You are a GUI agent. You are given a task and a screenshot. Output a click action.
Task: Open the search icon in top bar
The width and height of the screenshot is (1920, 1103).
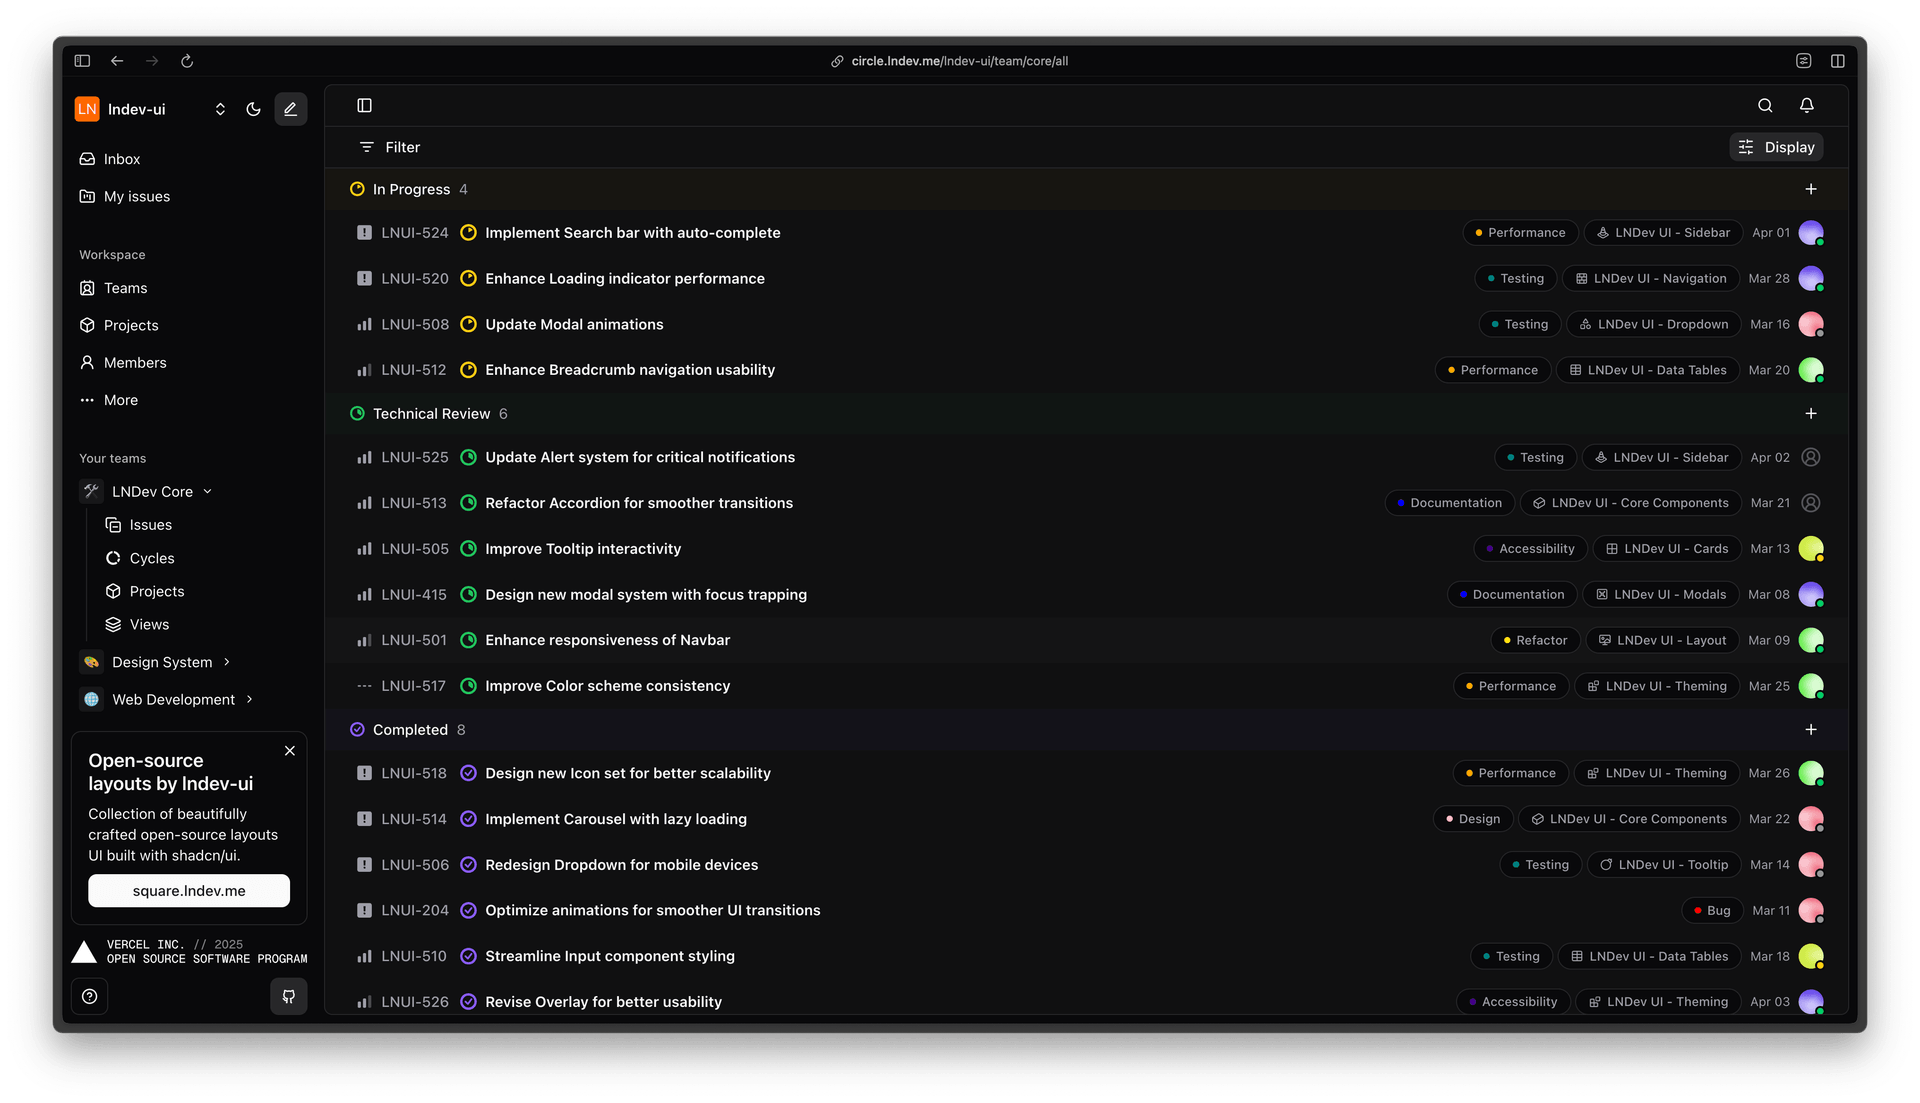(x=1765, y=105)
